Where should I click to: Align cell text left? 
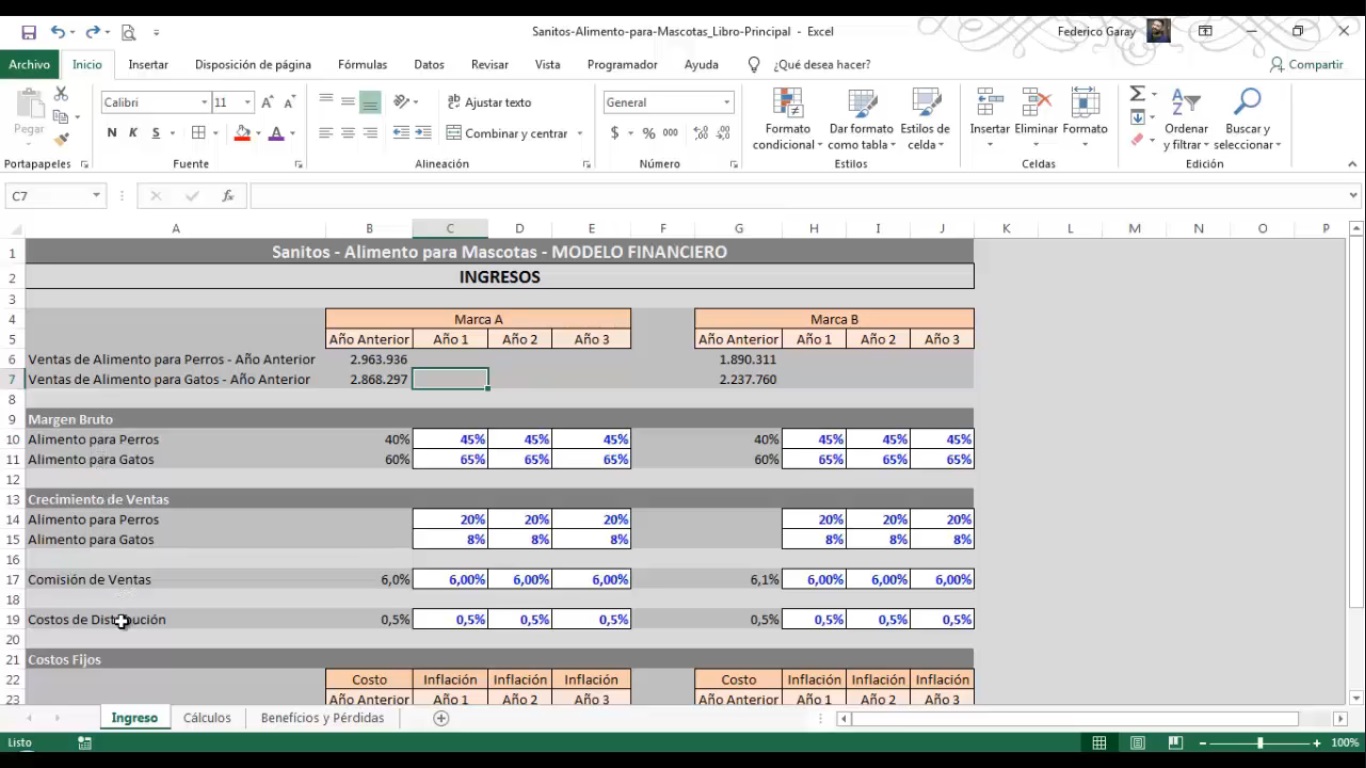pos(326,133)
